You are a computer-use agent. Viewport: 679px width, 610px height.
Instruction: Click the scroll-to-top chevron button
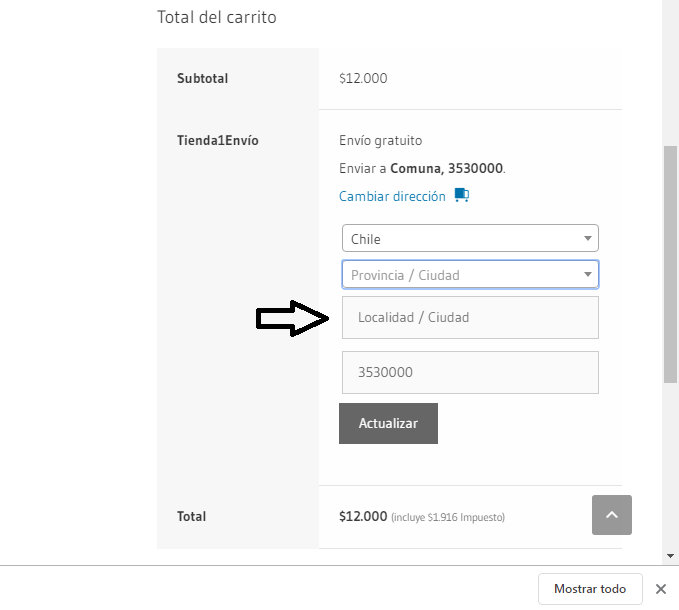tap(611, 515)
